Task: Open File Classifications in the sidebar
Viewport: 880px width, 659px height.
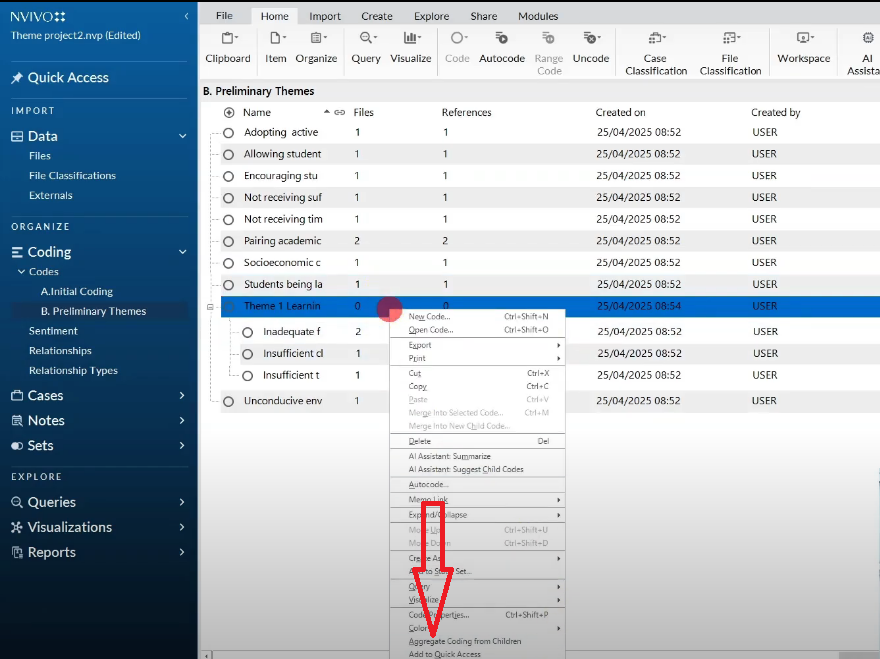Action: (x=72, y=176)
